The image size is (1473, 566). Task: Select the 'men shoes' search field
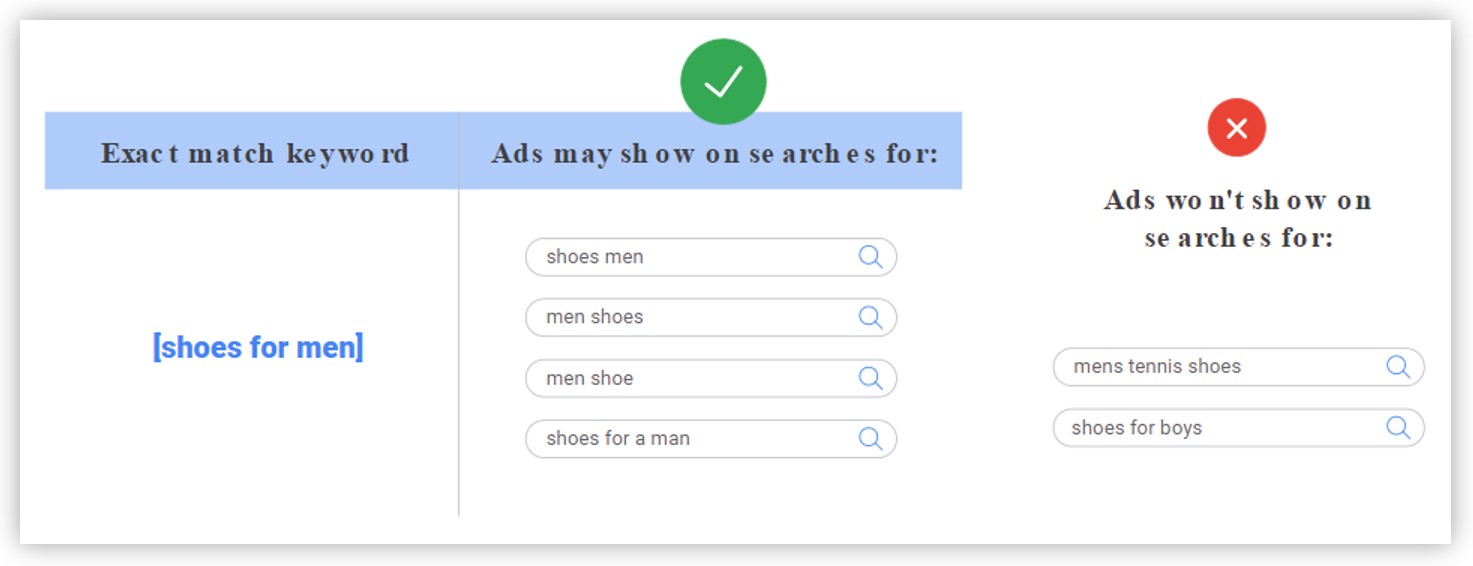[x=711, y=317]
